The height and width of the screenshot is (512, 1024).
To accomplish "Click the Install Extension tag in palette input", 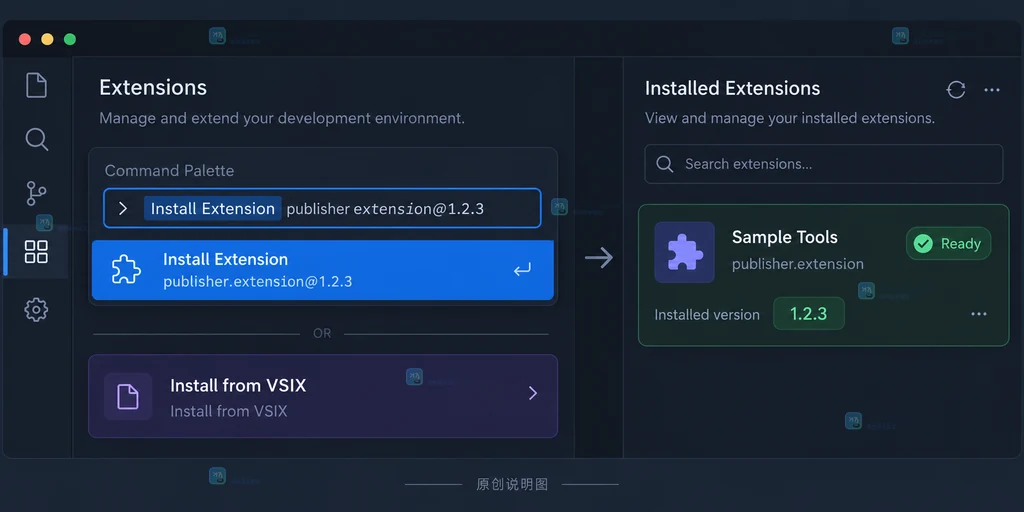I will click(x=213, y=208).
